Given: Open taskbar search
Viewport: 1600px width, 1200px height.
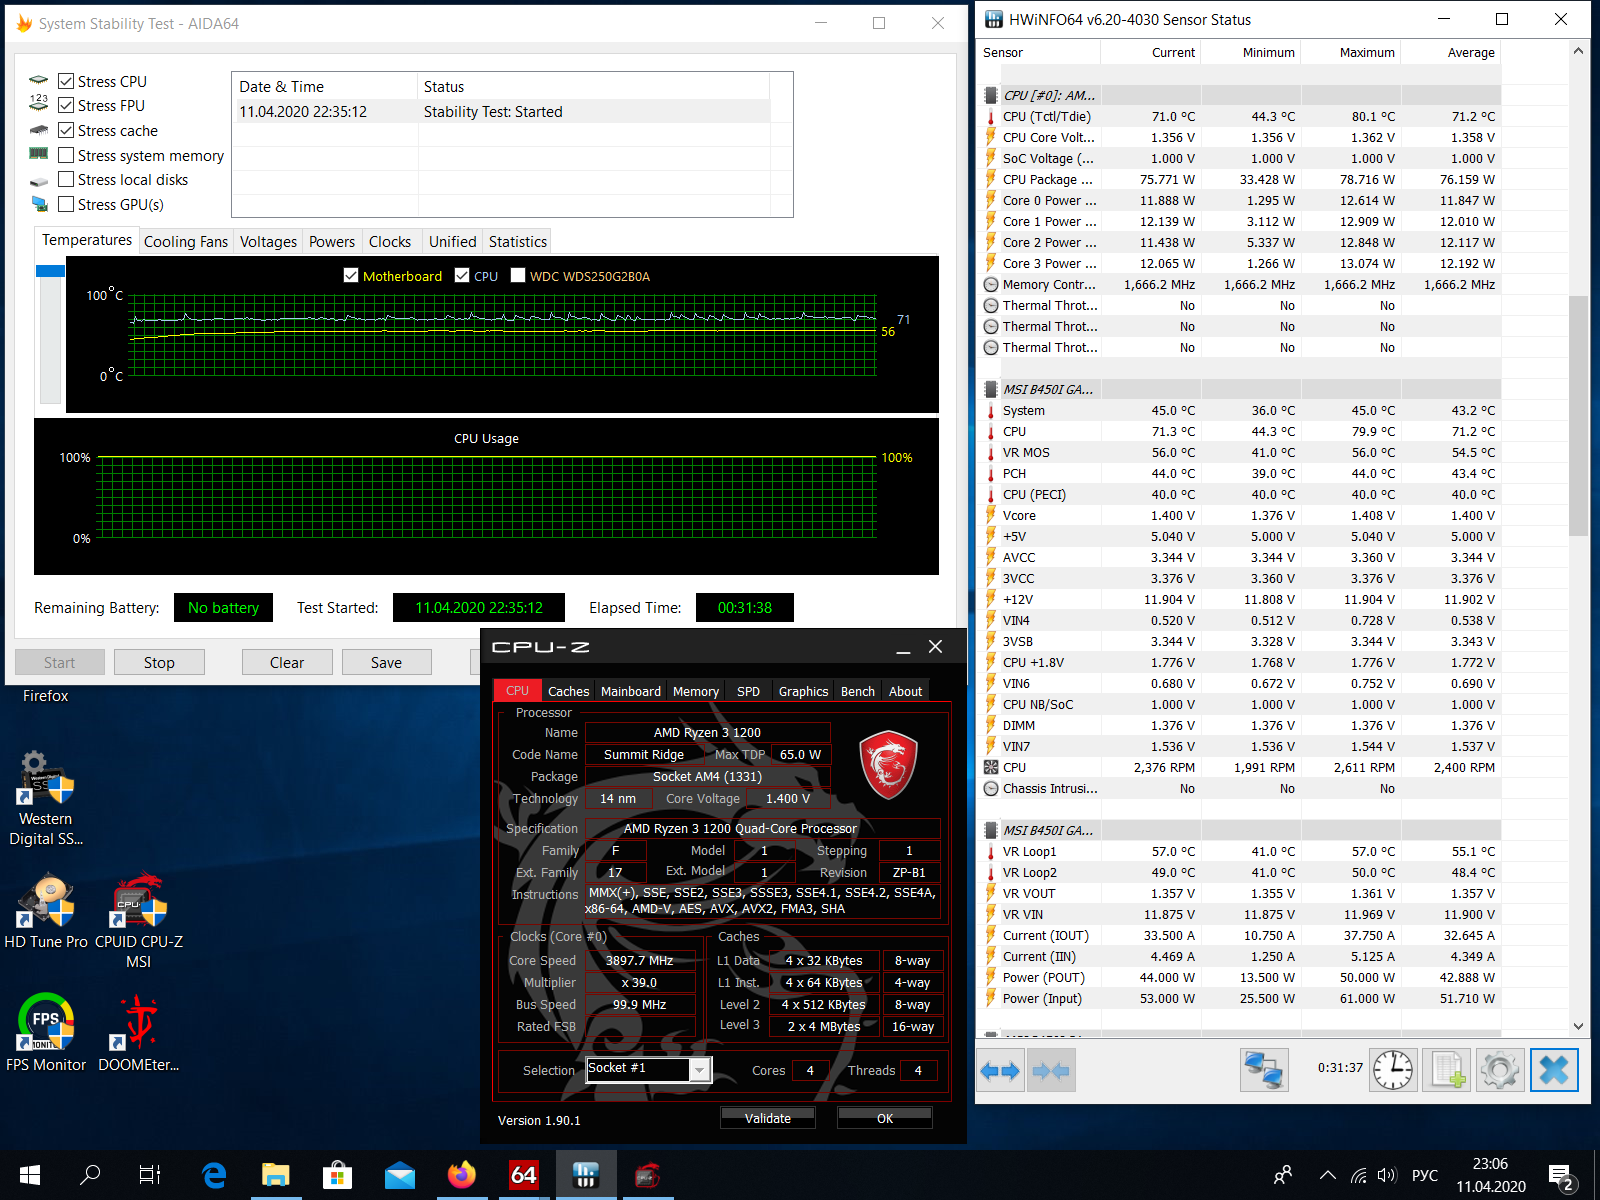Looking at the screenshot, I should pyautogui.click(x=90, y=1175).
